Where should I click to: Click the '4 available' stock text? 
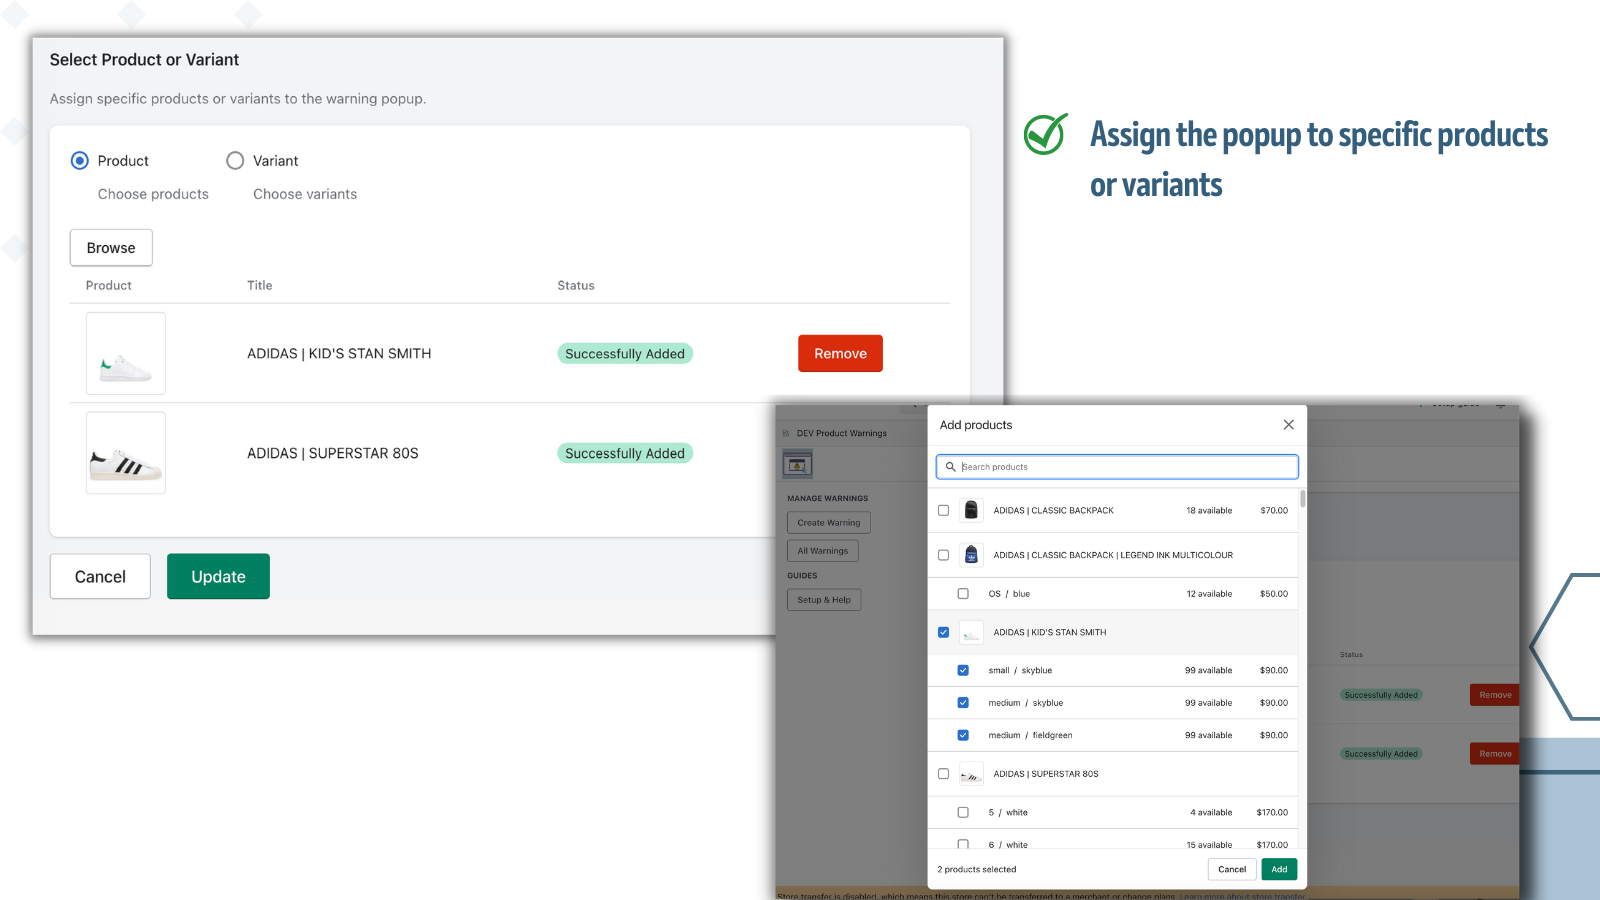pos(1211,813)
